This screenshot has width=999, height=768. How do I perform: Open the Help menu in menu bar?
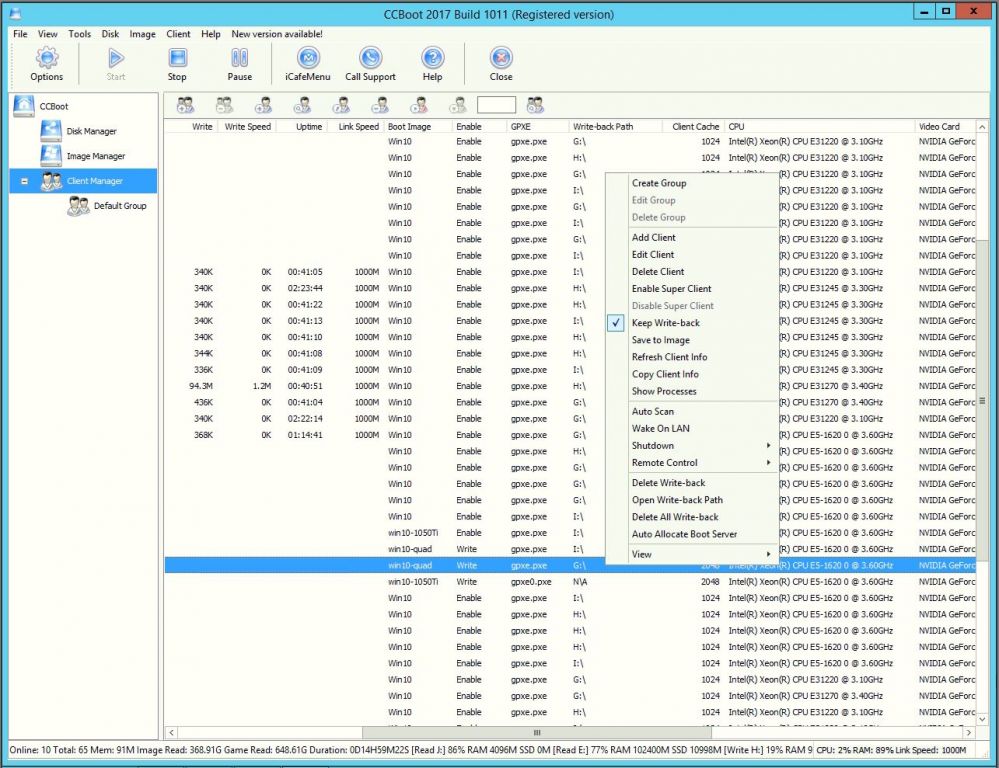tap(211, 34)
